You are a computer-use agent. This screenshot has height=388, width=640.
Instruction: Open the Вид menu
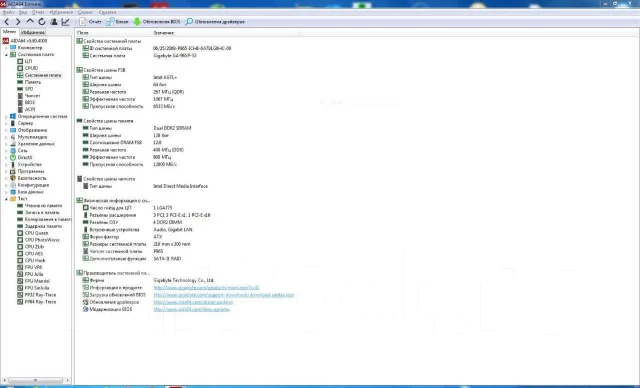[x=23, y=12]
